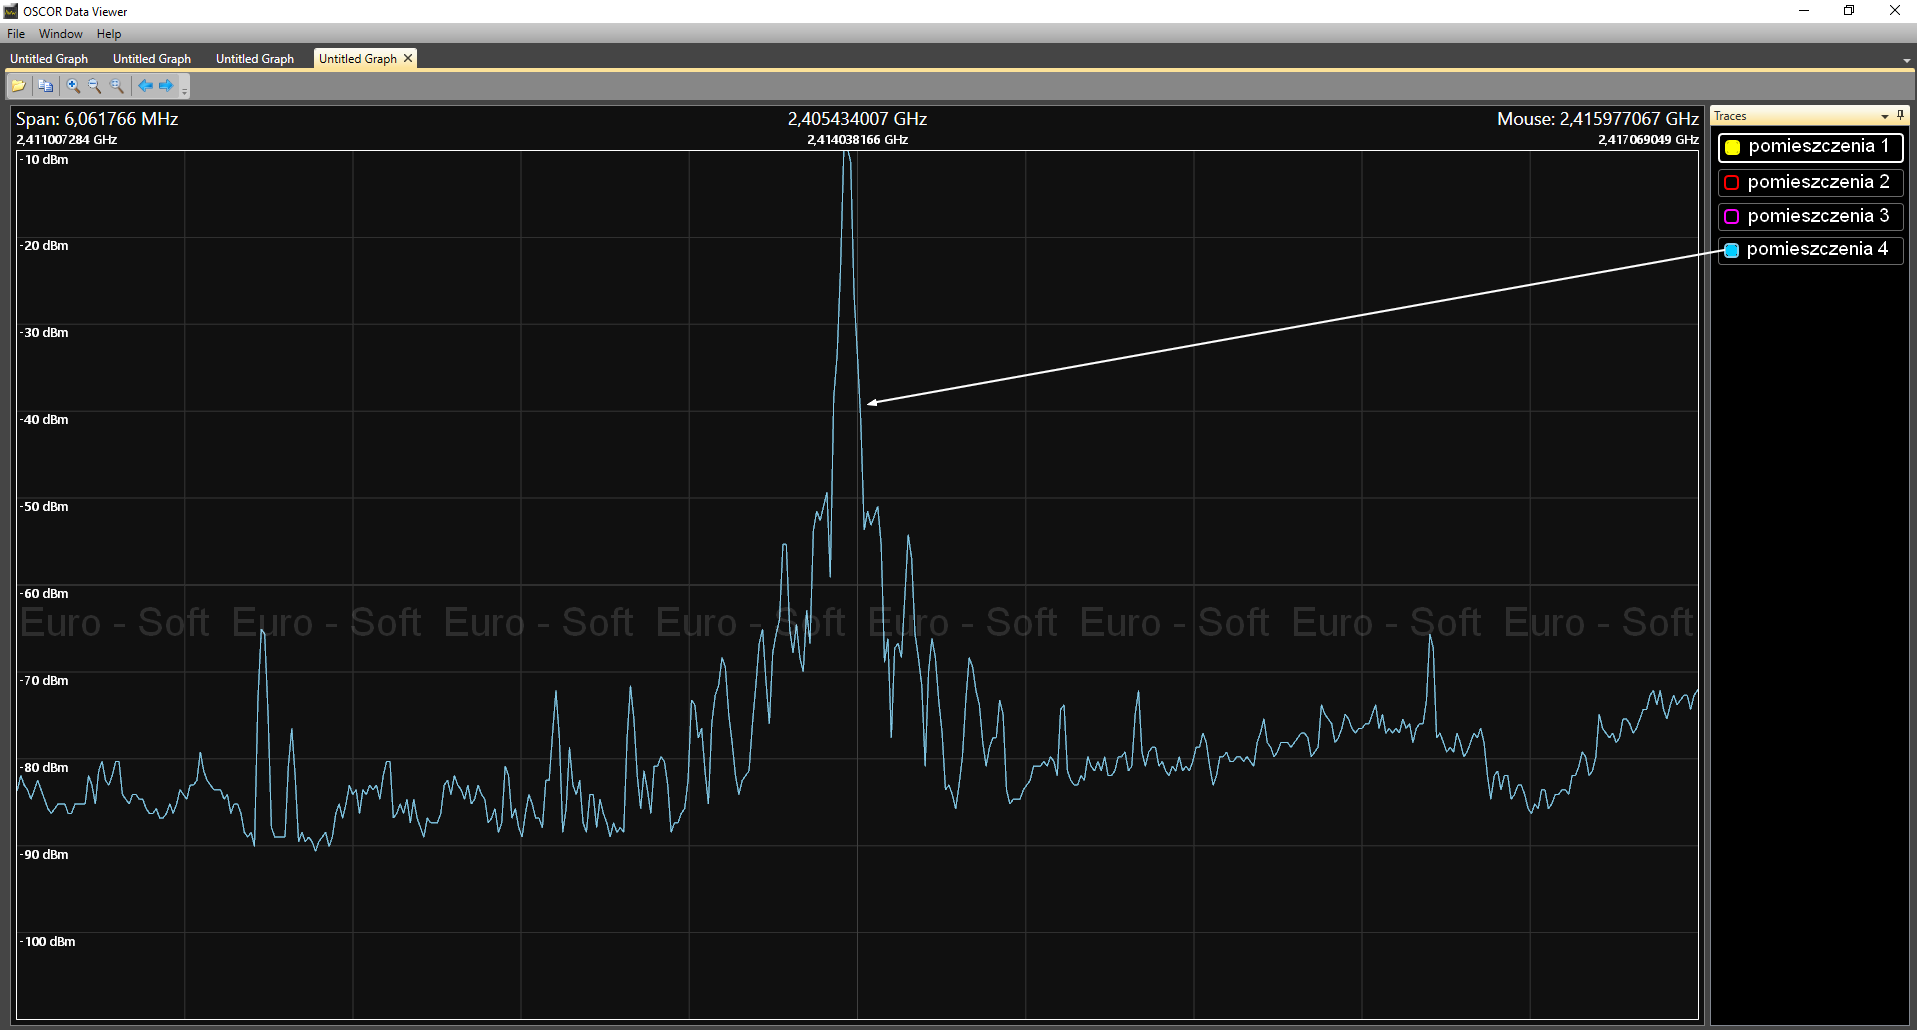Click the zoom-to-fit magnifier icon
The height and width of the screenshot is (1030, 1917).
117,86
